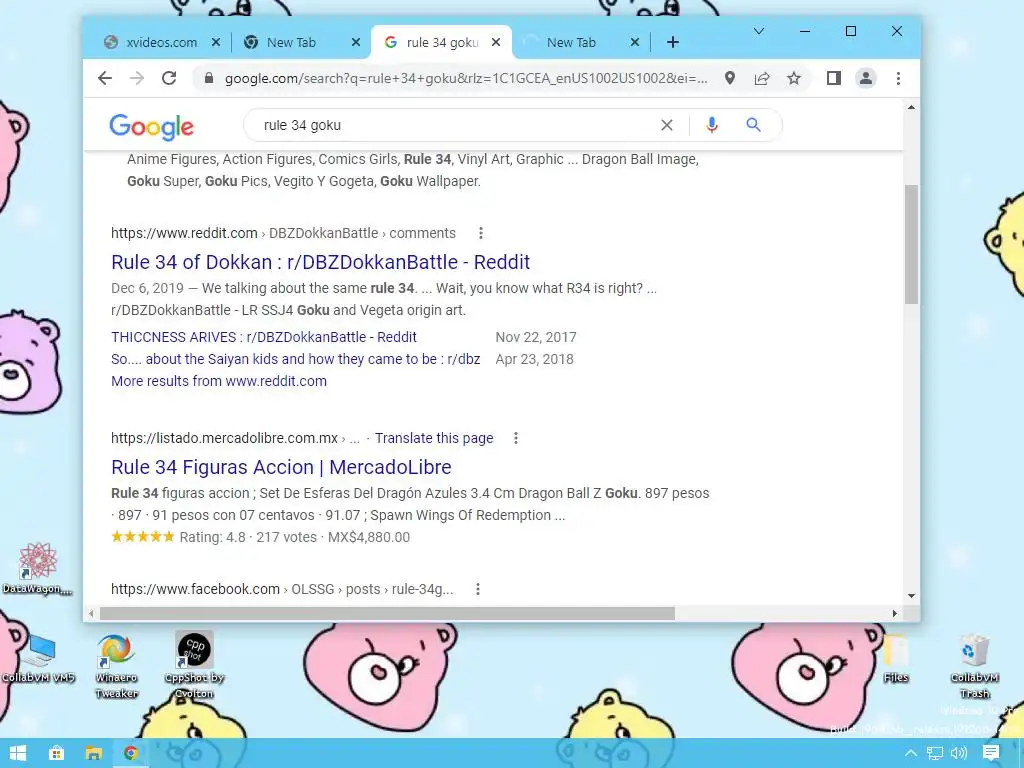Image resolution: width=1024 pixels, height=768 pixels.
Task: Focus the Google search input field
Action: (x=457, y=125)
